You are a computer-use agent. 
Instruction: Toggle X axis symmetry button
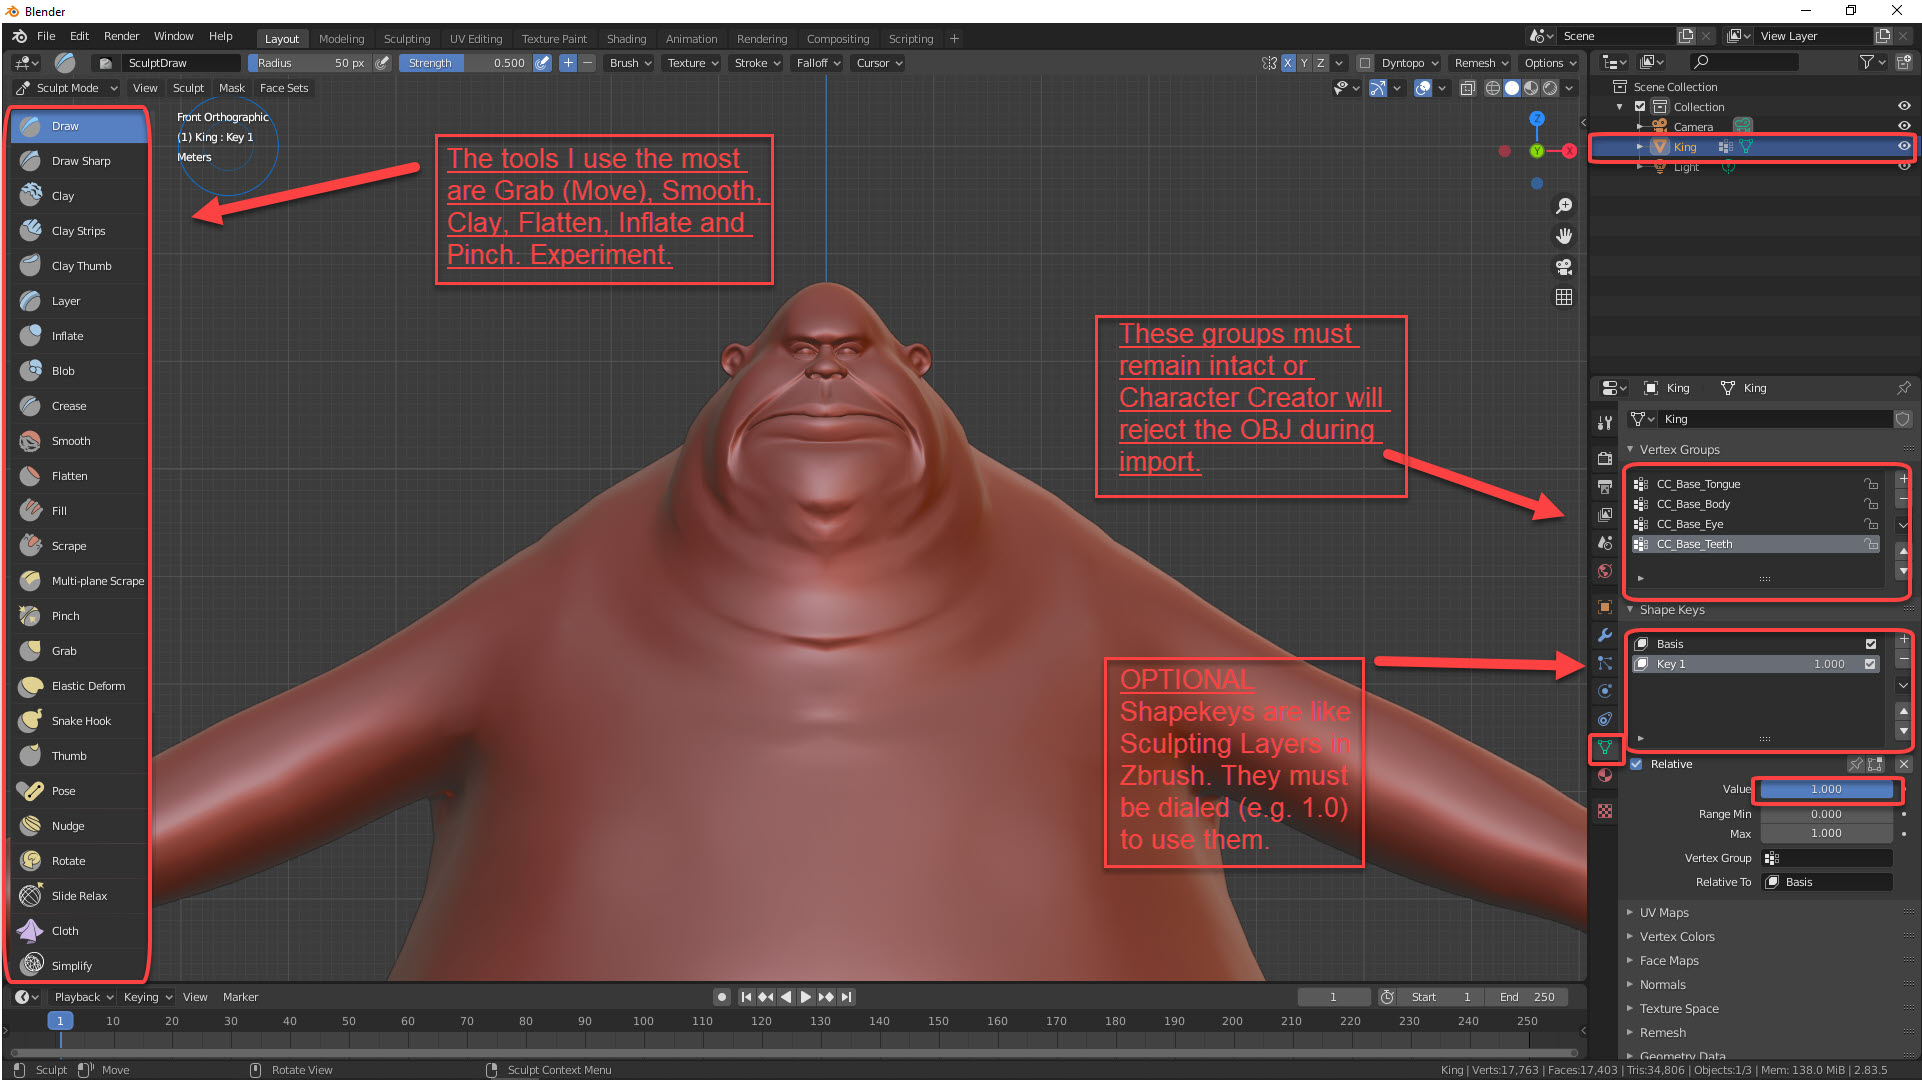click(1288, 63)
